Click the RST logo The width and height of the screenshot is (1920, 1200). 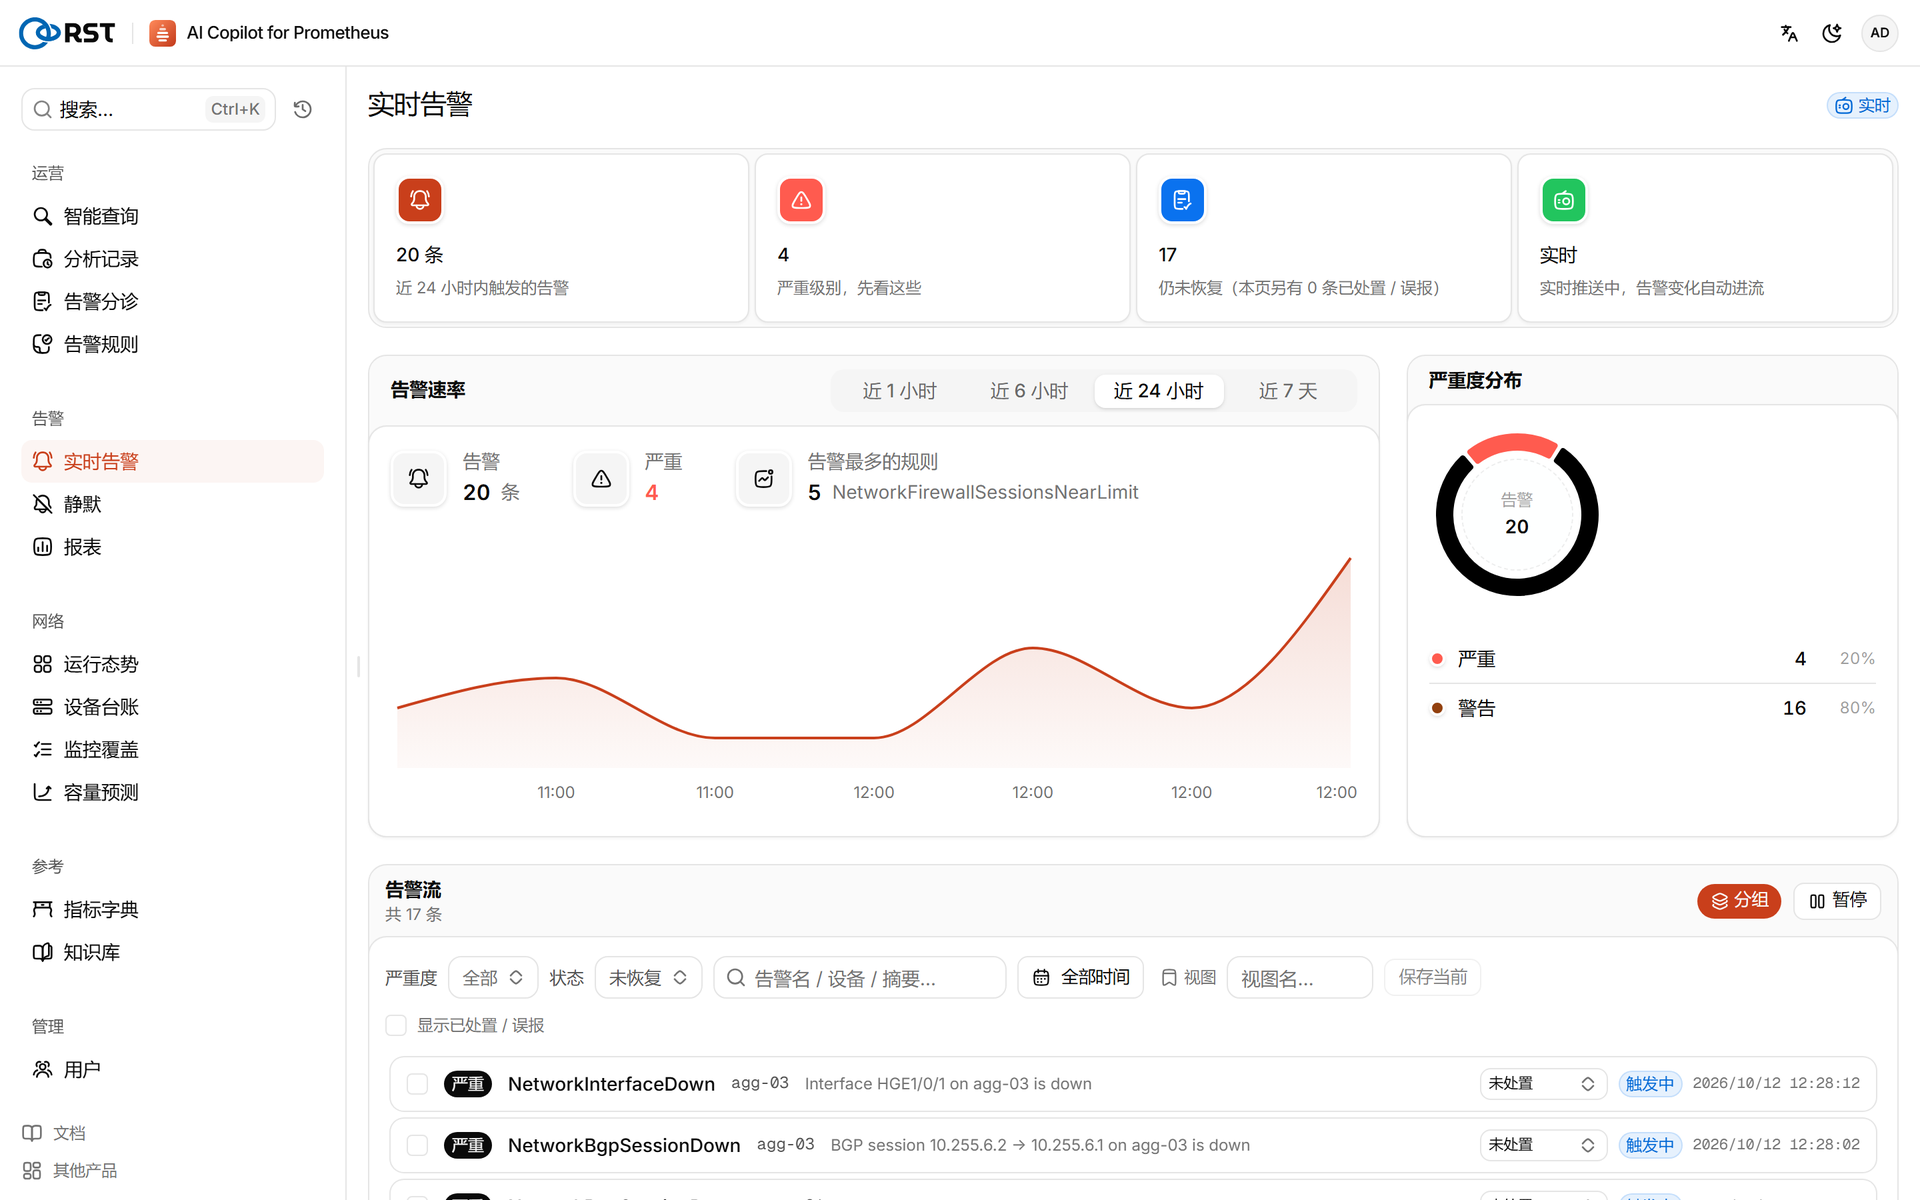point(67,33)
